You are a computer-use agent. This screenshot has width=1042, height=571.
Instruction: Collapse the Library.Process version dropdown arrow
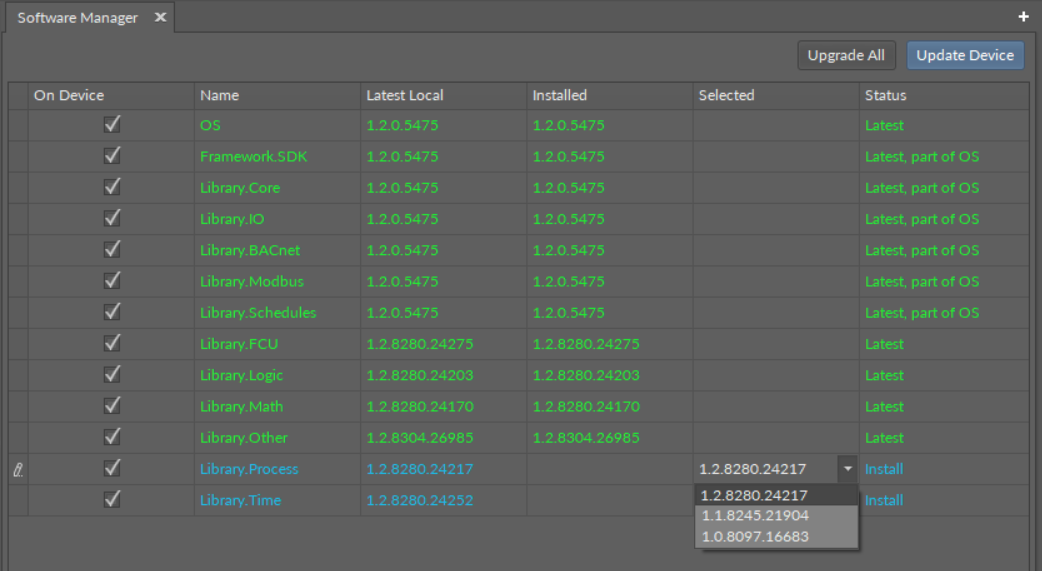(848, 469)
